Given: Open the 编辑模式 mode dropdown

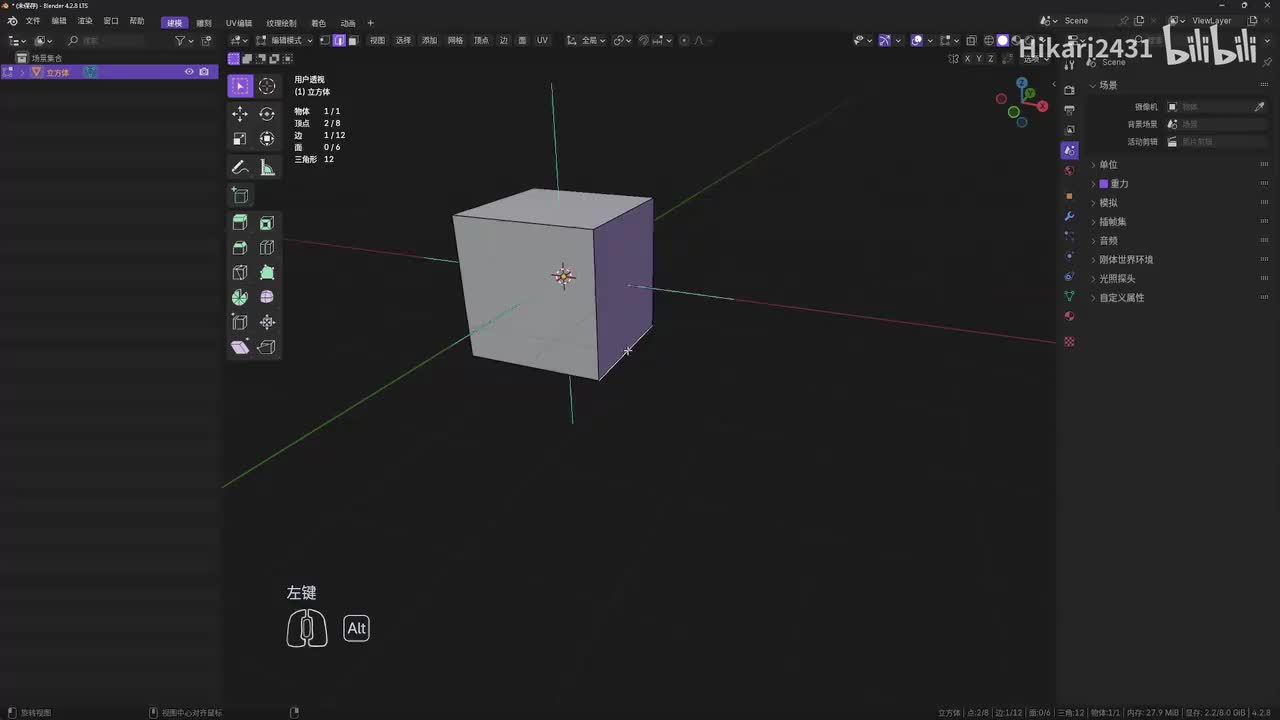Looking at the screenshot, I should click(x=285, y=40).
